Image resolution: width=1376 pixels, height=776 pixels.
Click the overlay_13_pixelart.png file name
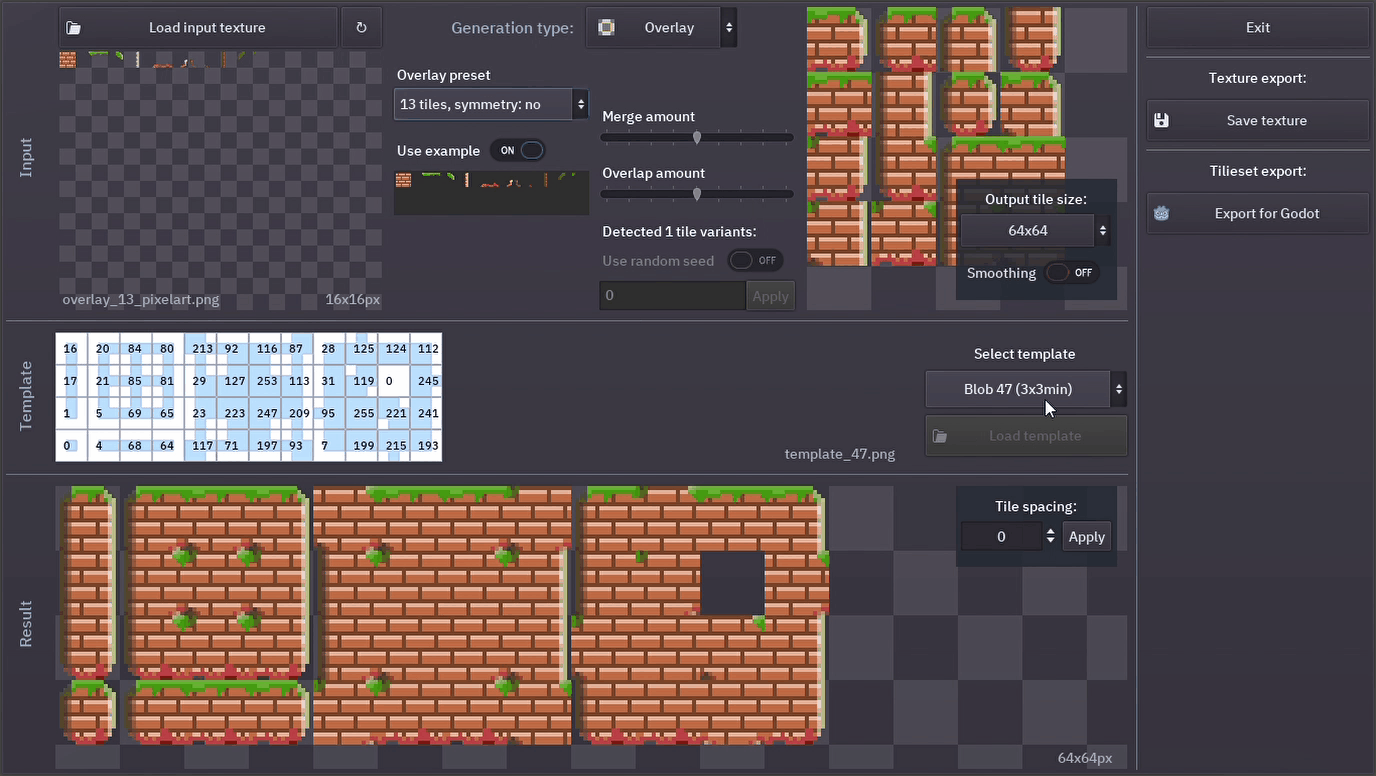click(x=141, y=300)
